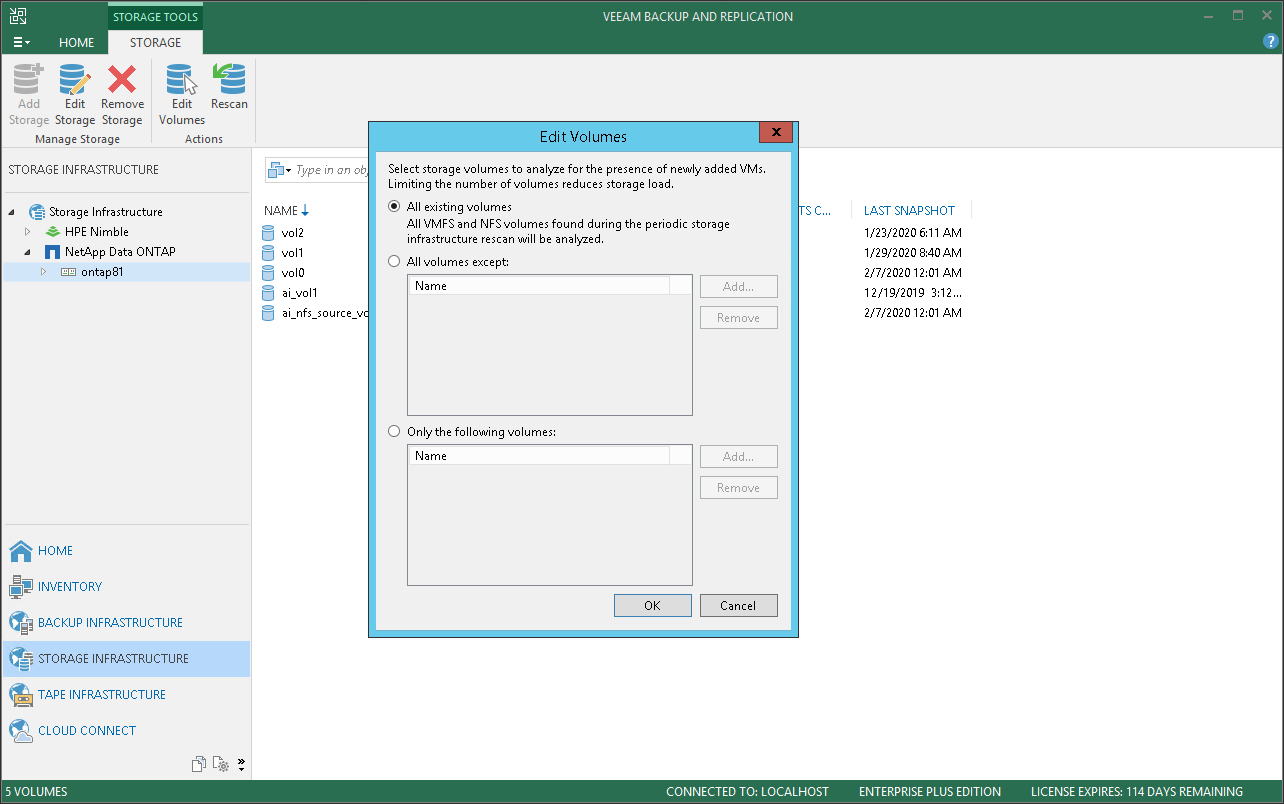1284x804 pixels.
Task: Click the object search input field
Action: pyautogui.click(x=332, y=170)
